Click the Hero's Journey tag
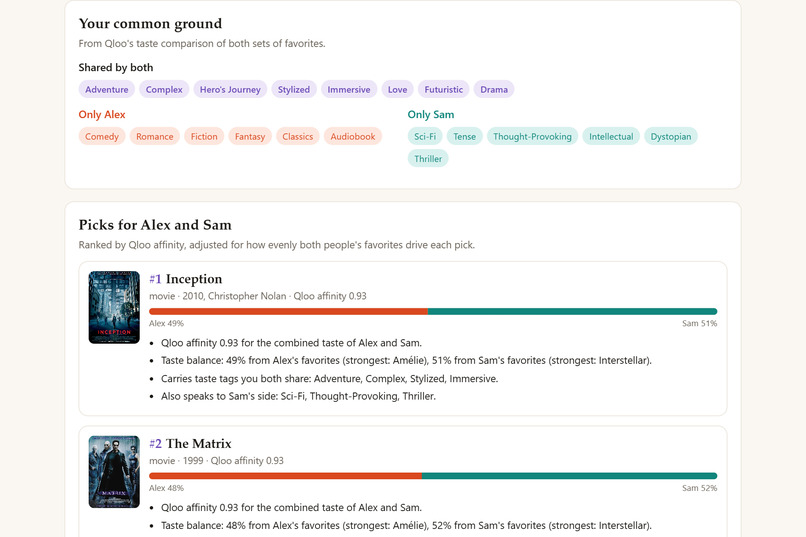The height and width of the screenshot is (537, 806). point(230,89)
